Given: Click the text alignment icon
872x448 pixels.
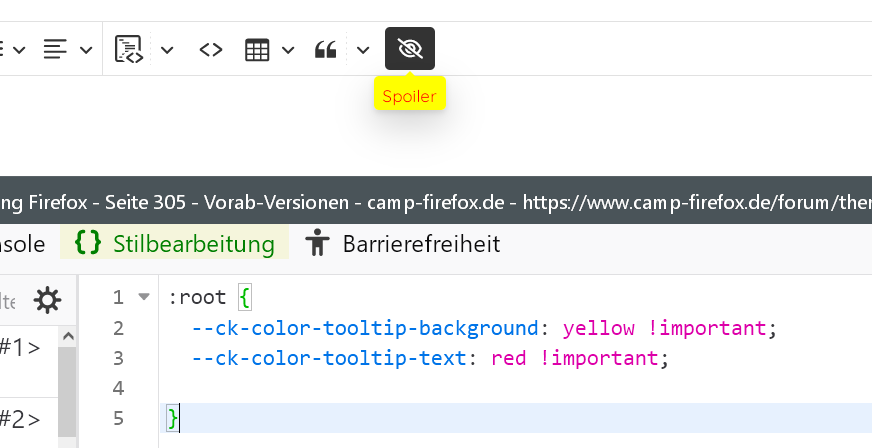Looking at the screenshot, I should tap(56, 49).
